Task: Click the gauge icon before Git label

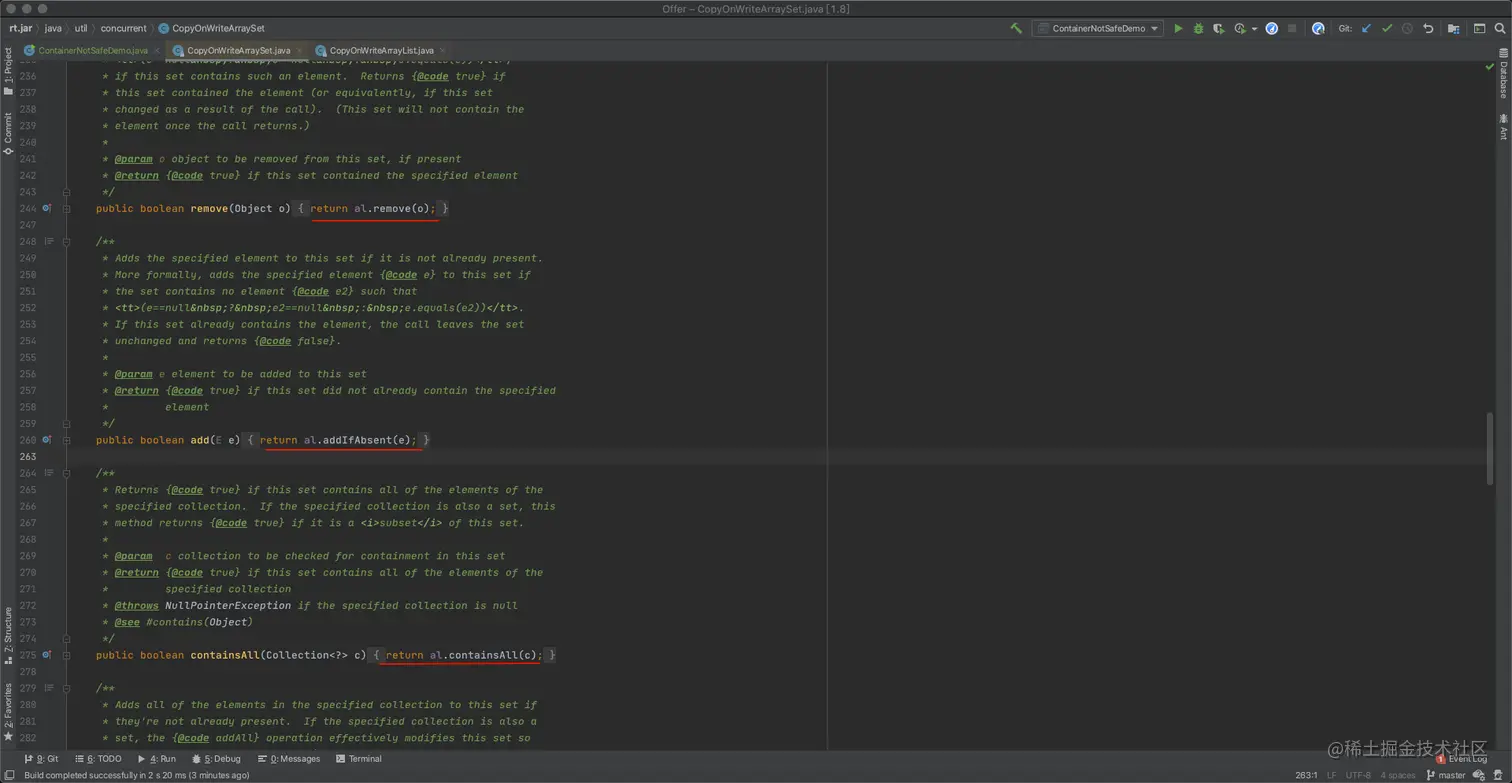Action: pyautogui.click(x=1318, y=29)
